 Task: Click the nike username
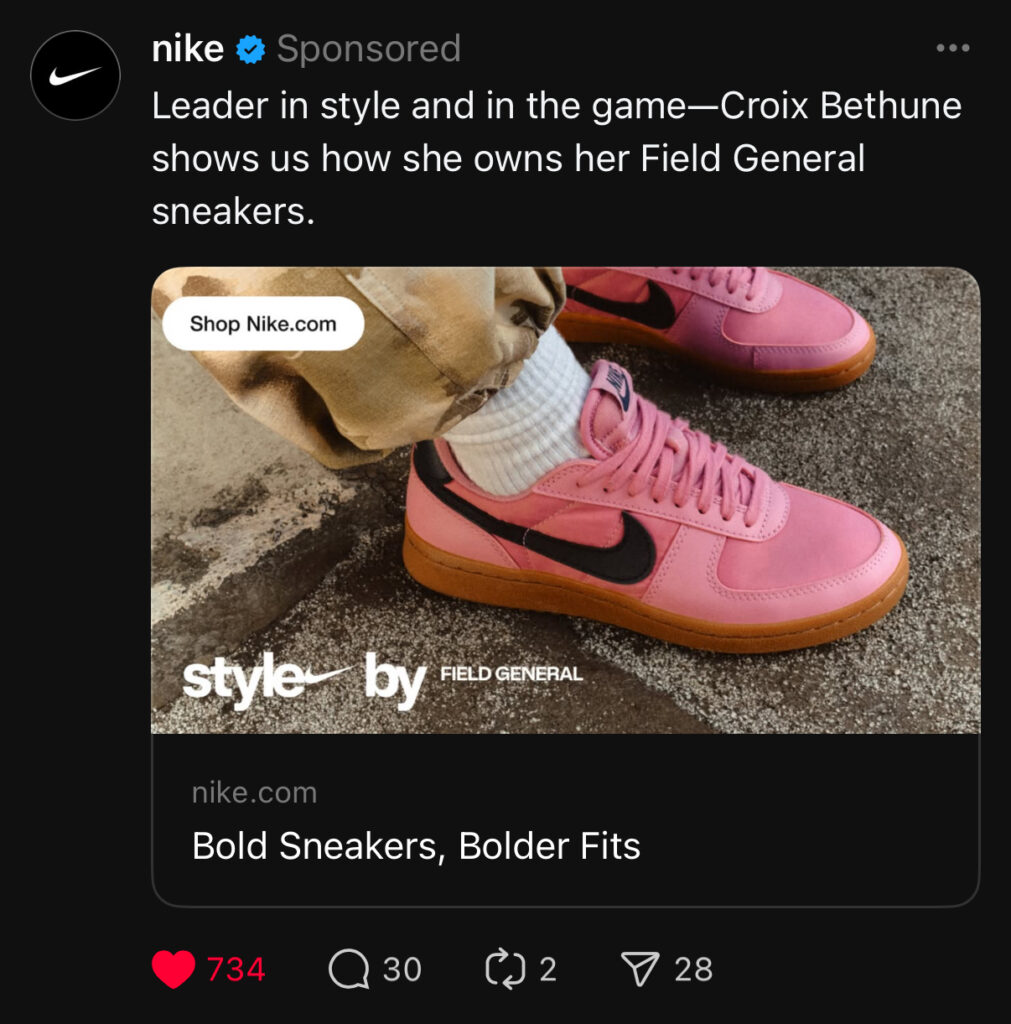pos(187,49)
